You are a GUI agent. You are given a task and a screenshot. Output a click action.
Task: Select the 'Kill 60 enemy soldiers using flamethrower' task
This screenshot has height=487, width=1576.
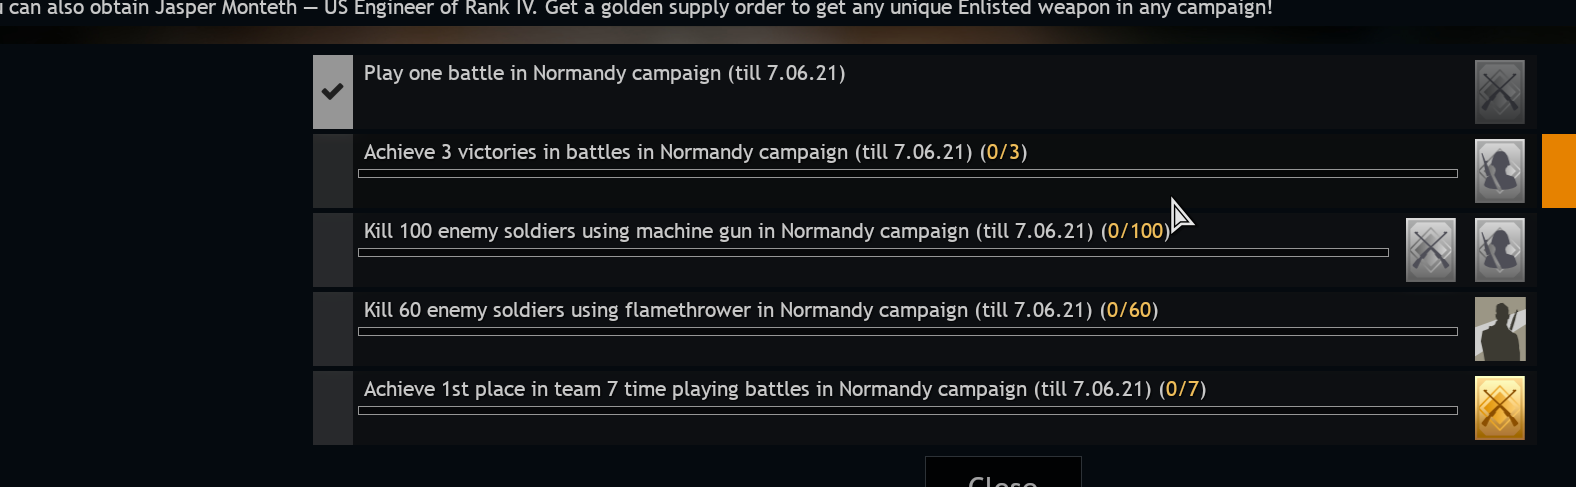coord(760,310)
